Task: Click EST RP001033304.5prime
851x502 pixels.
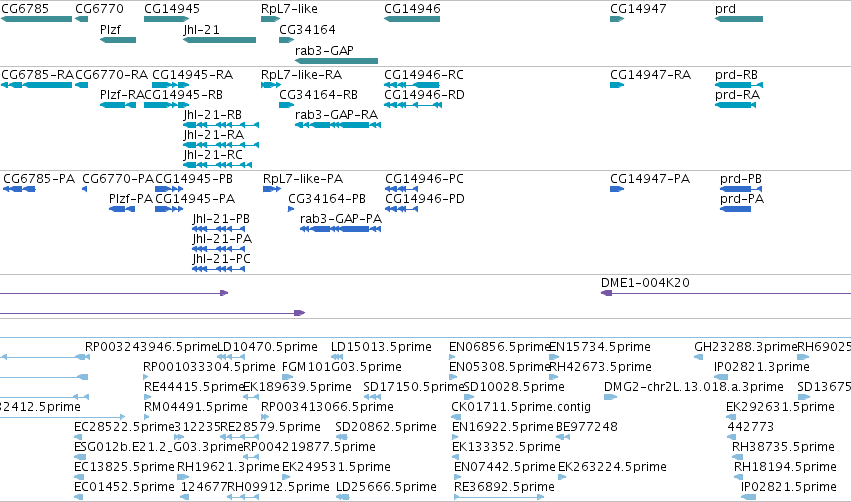Action: tap(146, 377)
